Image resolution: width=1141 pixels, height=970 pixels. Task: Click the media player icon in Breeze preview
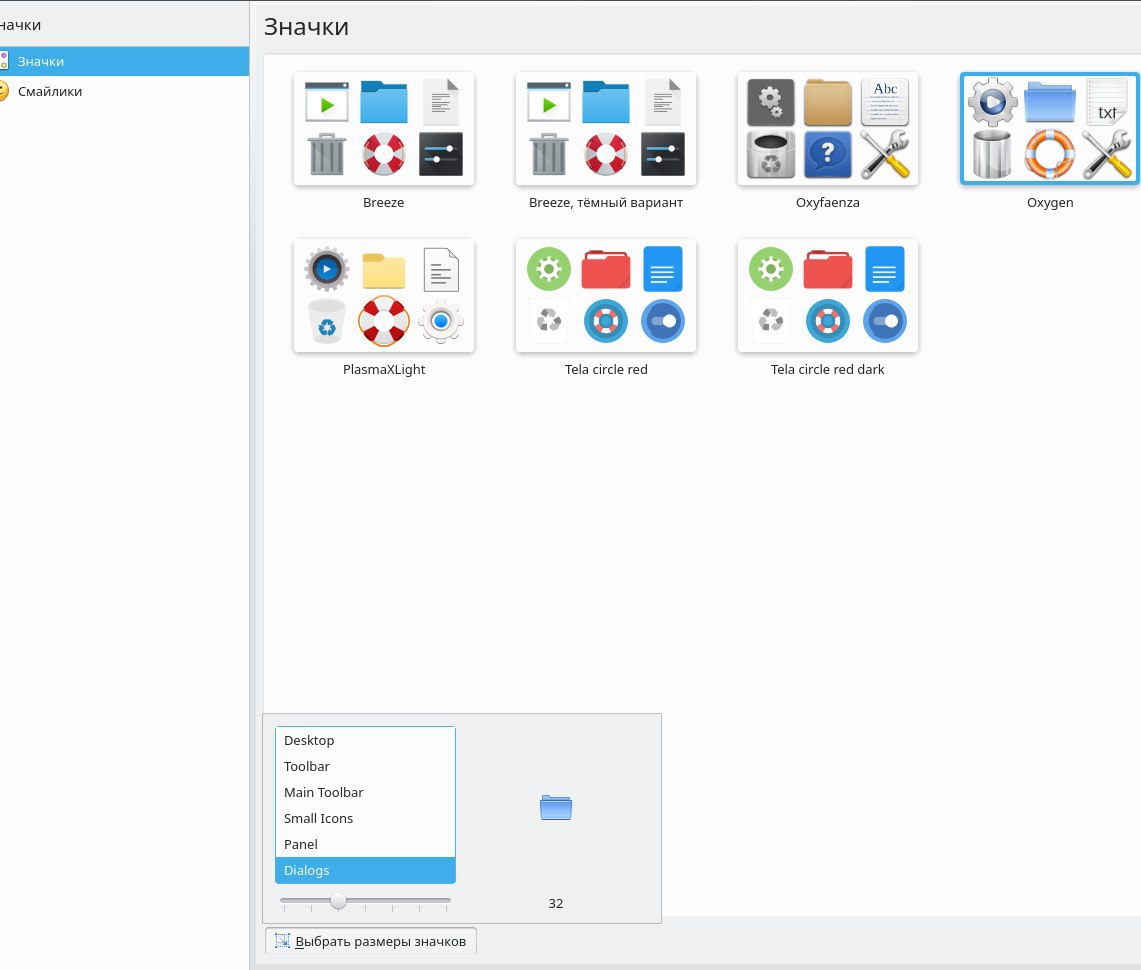[327, 102]
